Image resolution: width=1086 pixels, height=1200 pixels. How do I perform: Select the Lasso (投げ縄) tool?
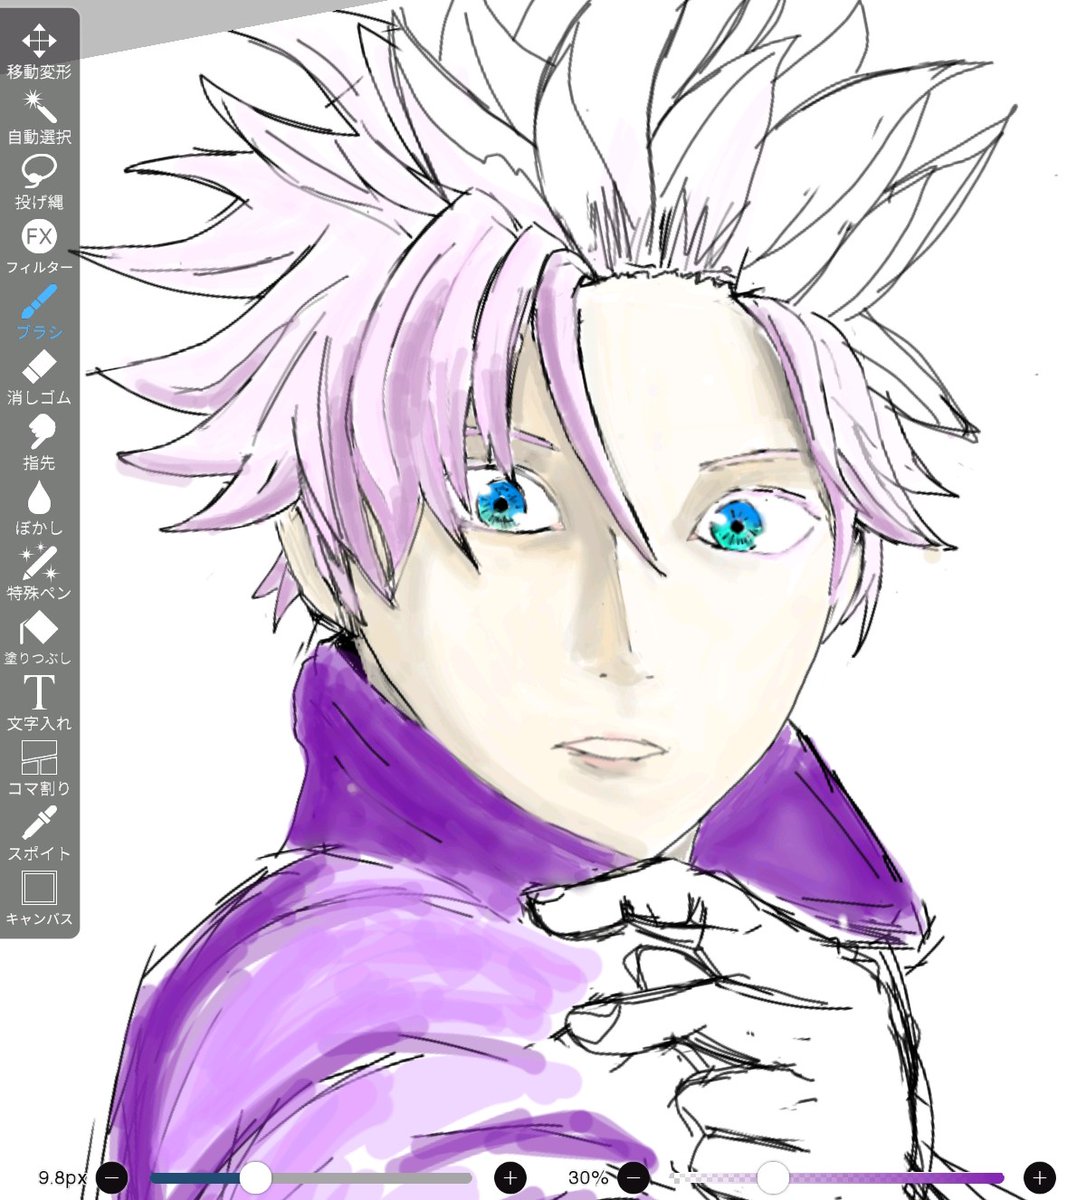[x=39, y=181]
